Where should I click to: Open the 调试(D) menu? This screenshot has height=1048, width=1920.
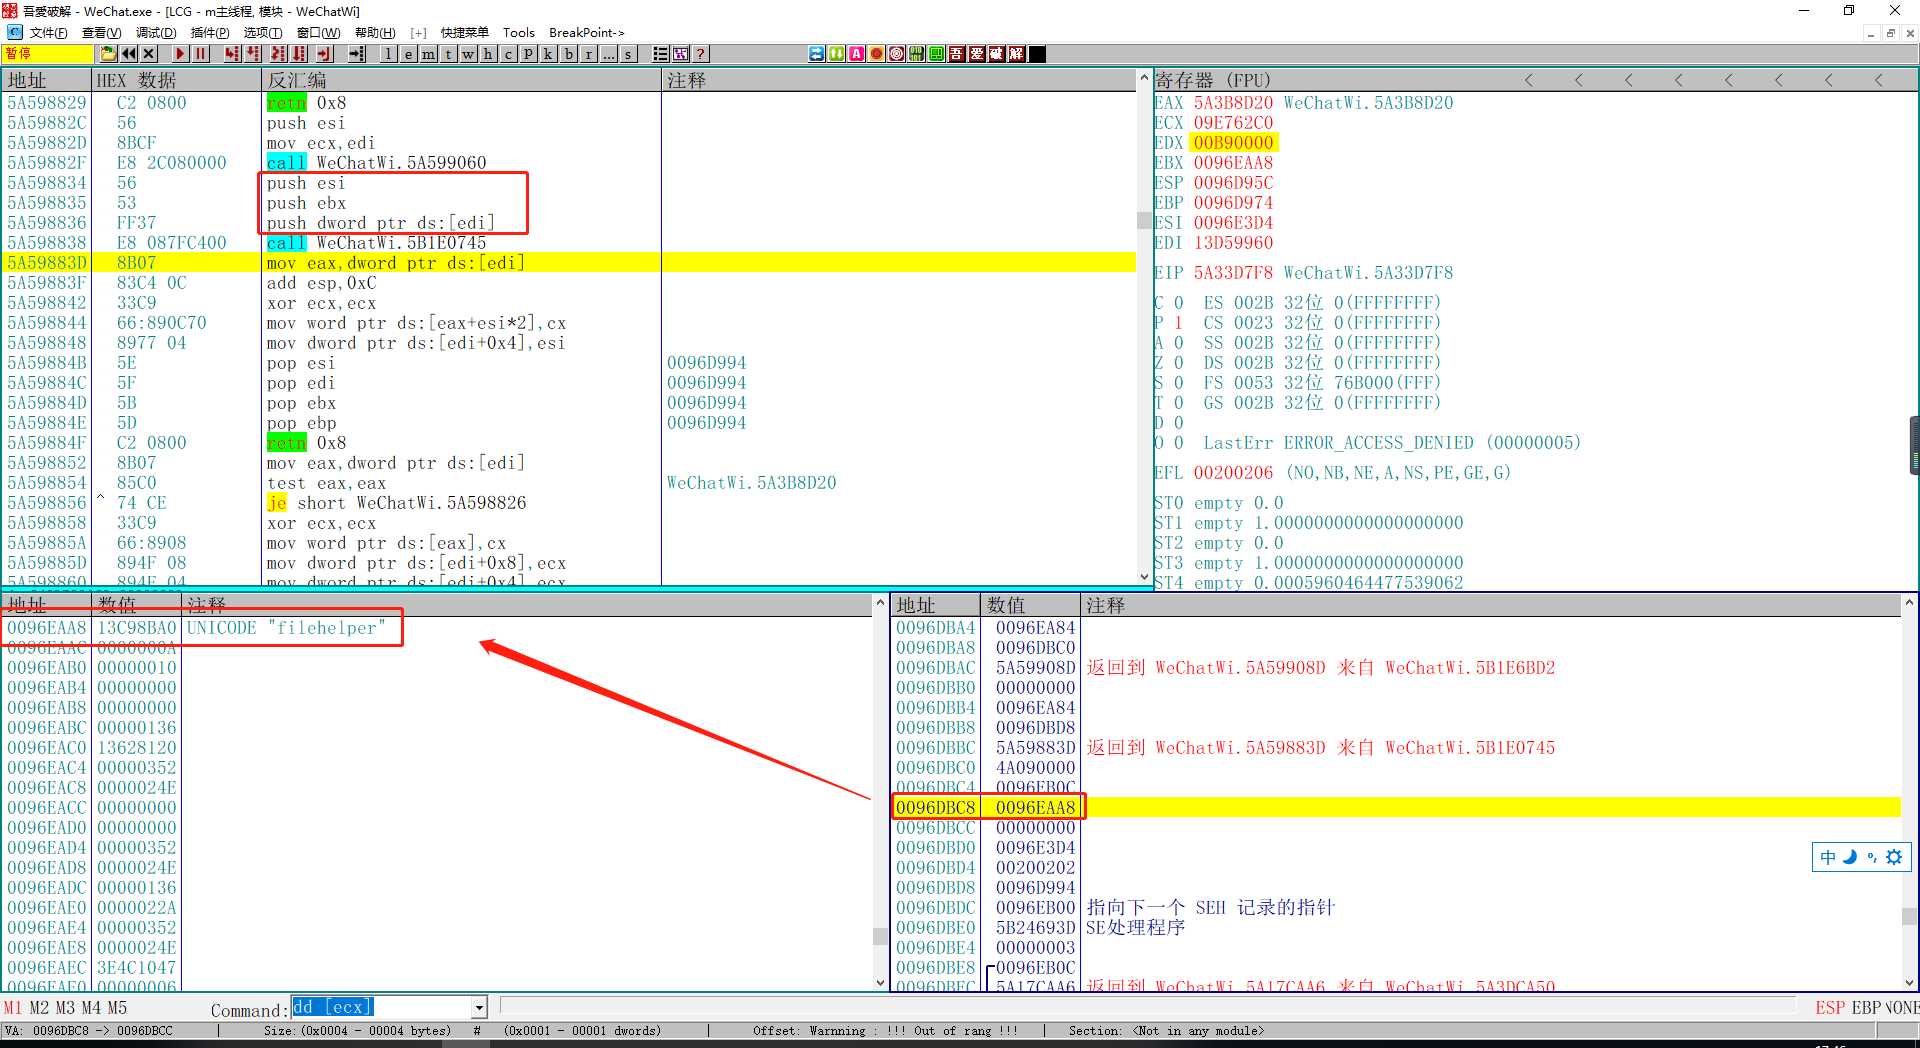coord(156,33)
